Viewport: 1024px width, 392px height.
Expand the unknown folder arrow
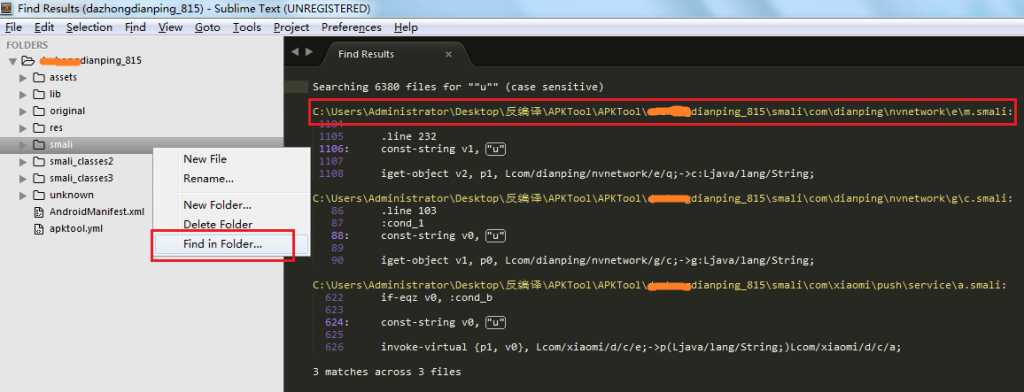point(24,195)
